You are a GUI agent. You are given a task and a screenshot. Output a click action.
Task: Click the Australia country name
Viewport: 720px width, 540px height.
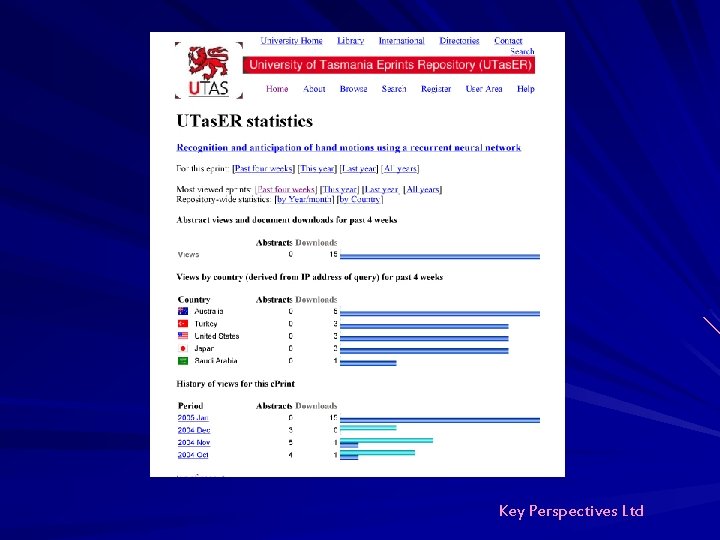209,311
